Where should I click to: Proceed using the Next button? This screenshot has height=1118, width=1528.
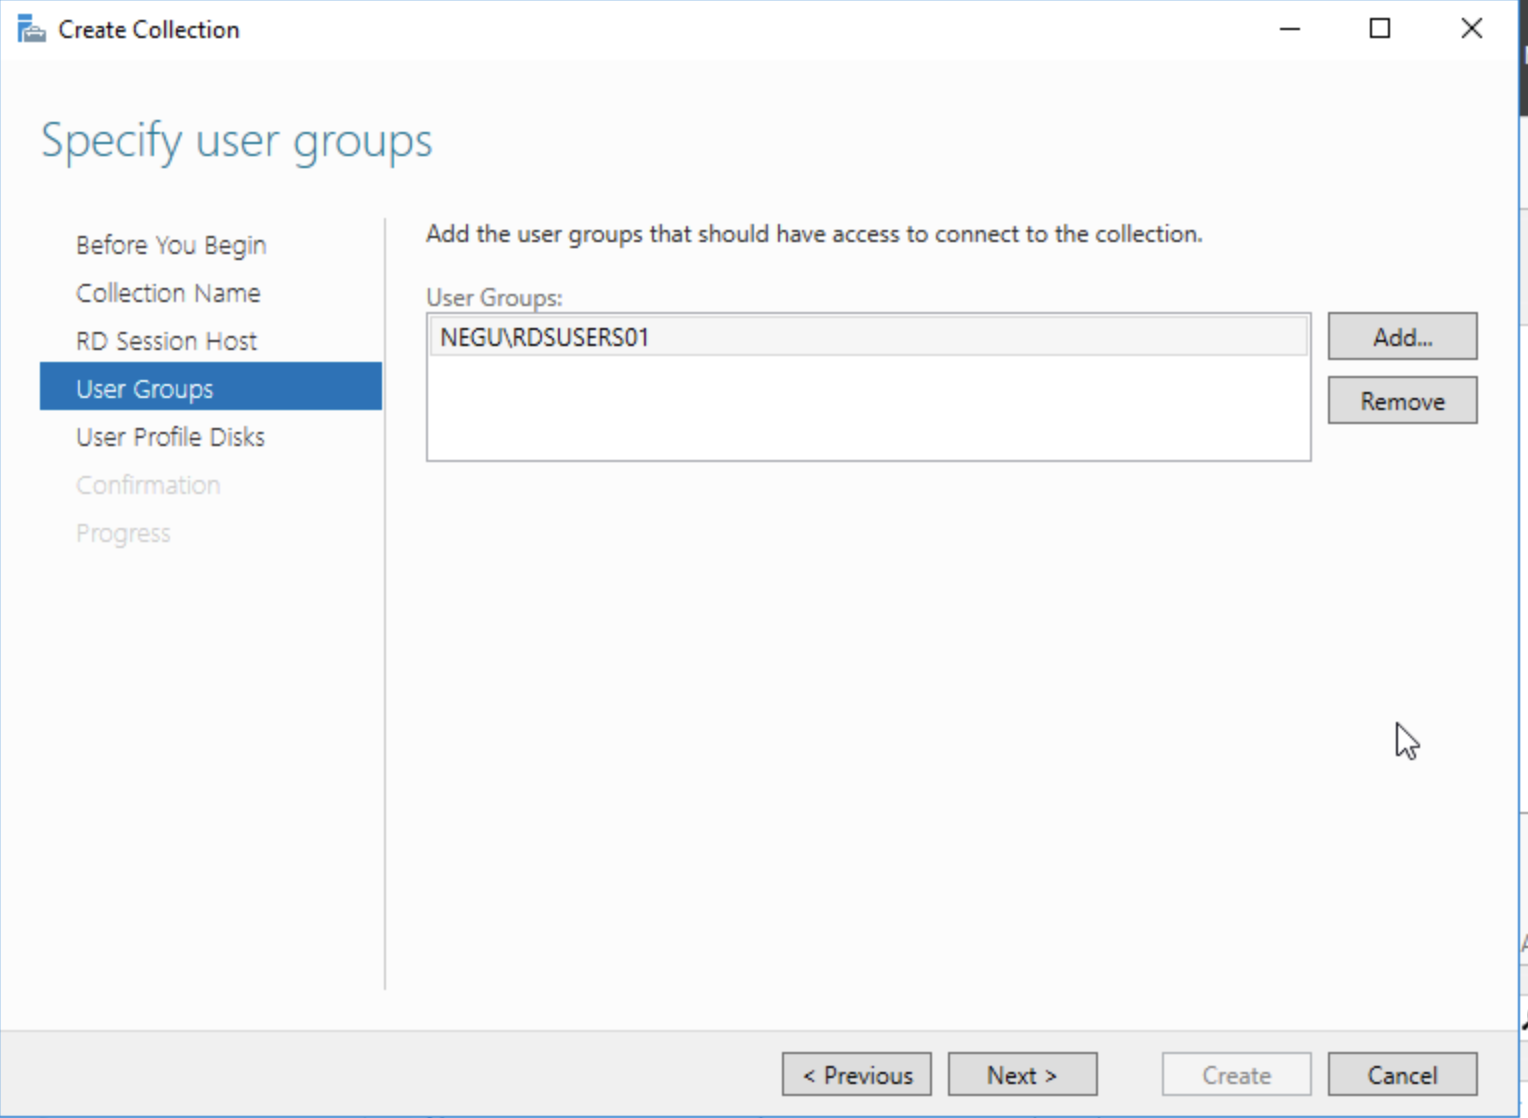(x=1022, y=1075)
